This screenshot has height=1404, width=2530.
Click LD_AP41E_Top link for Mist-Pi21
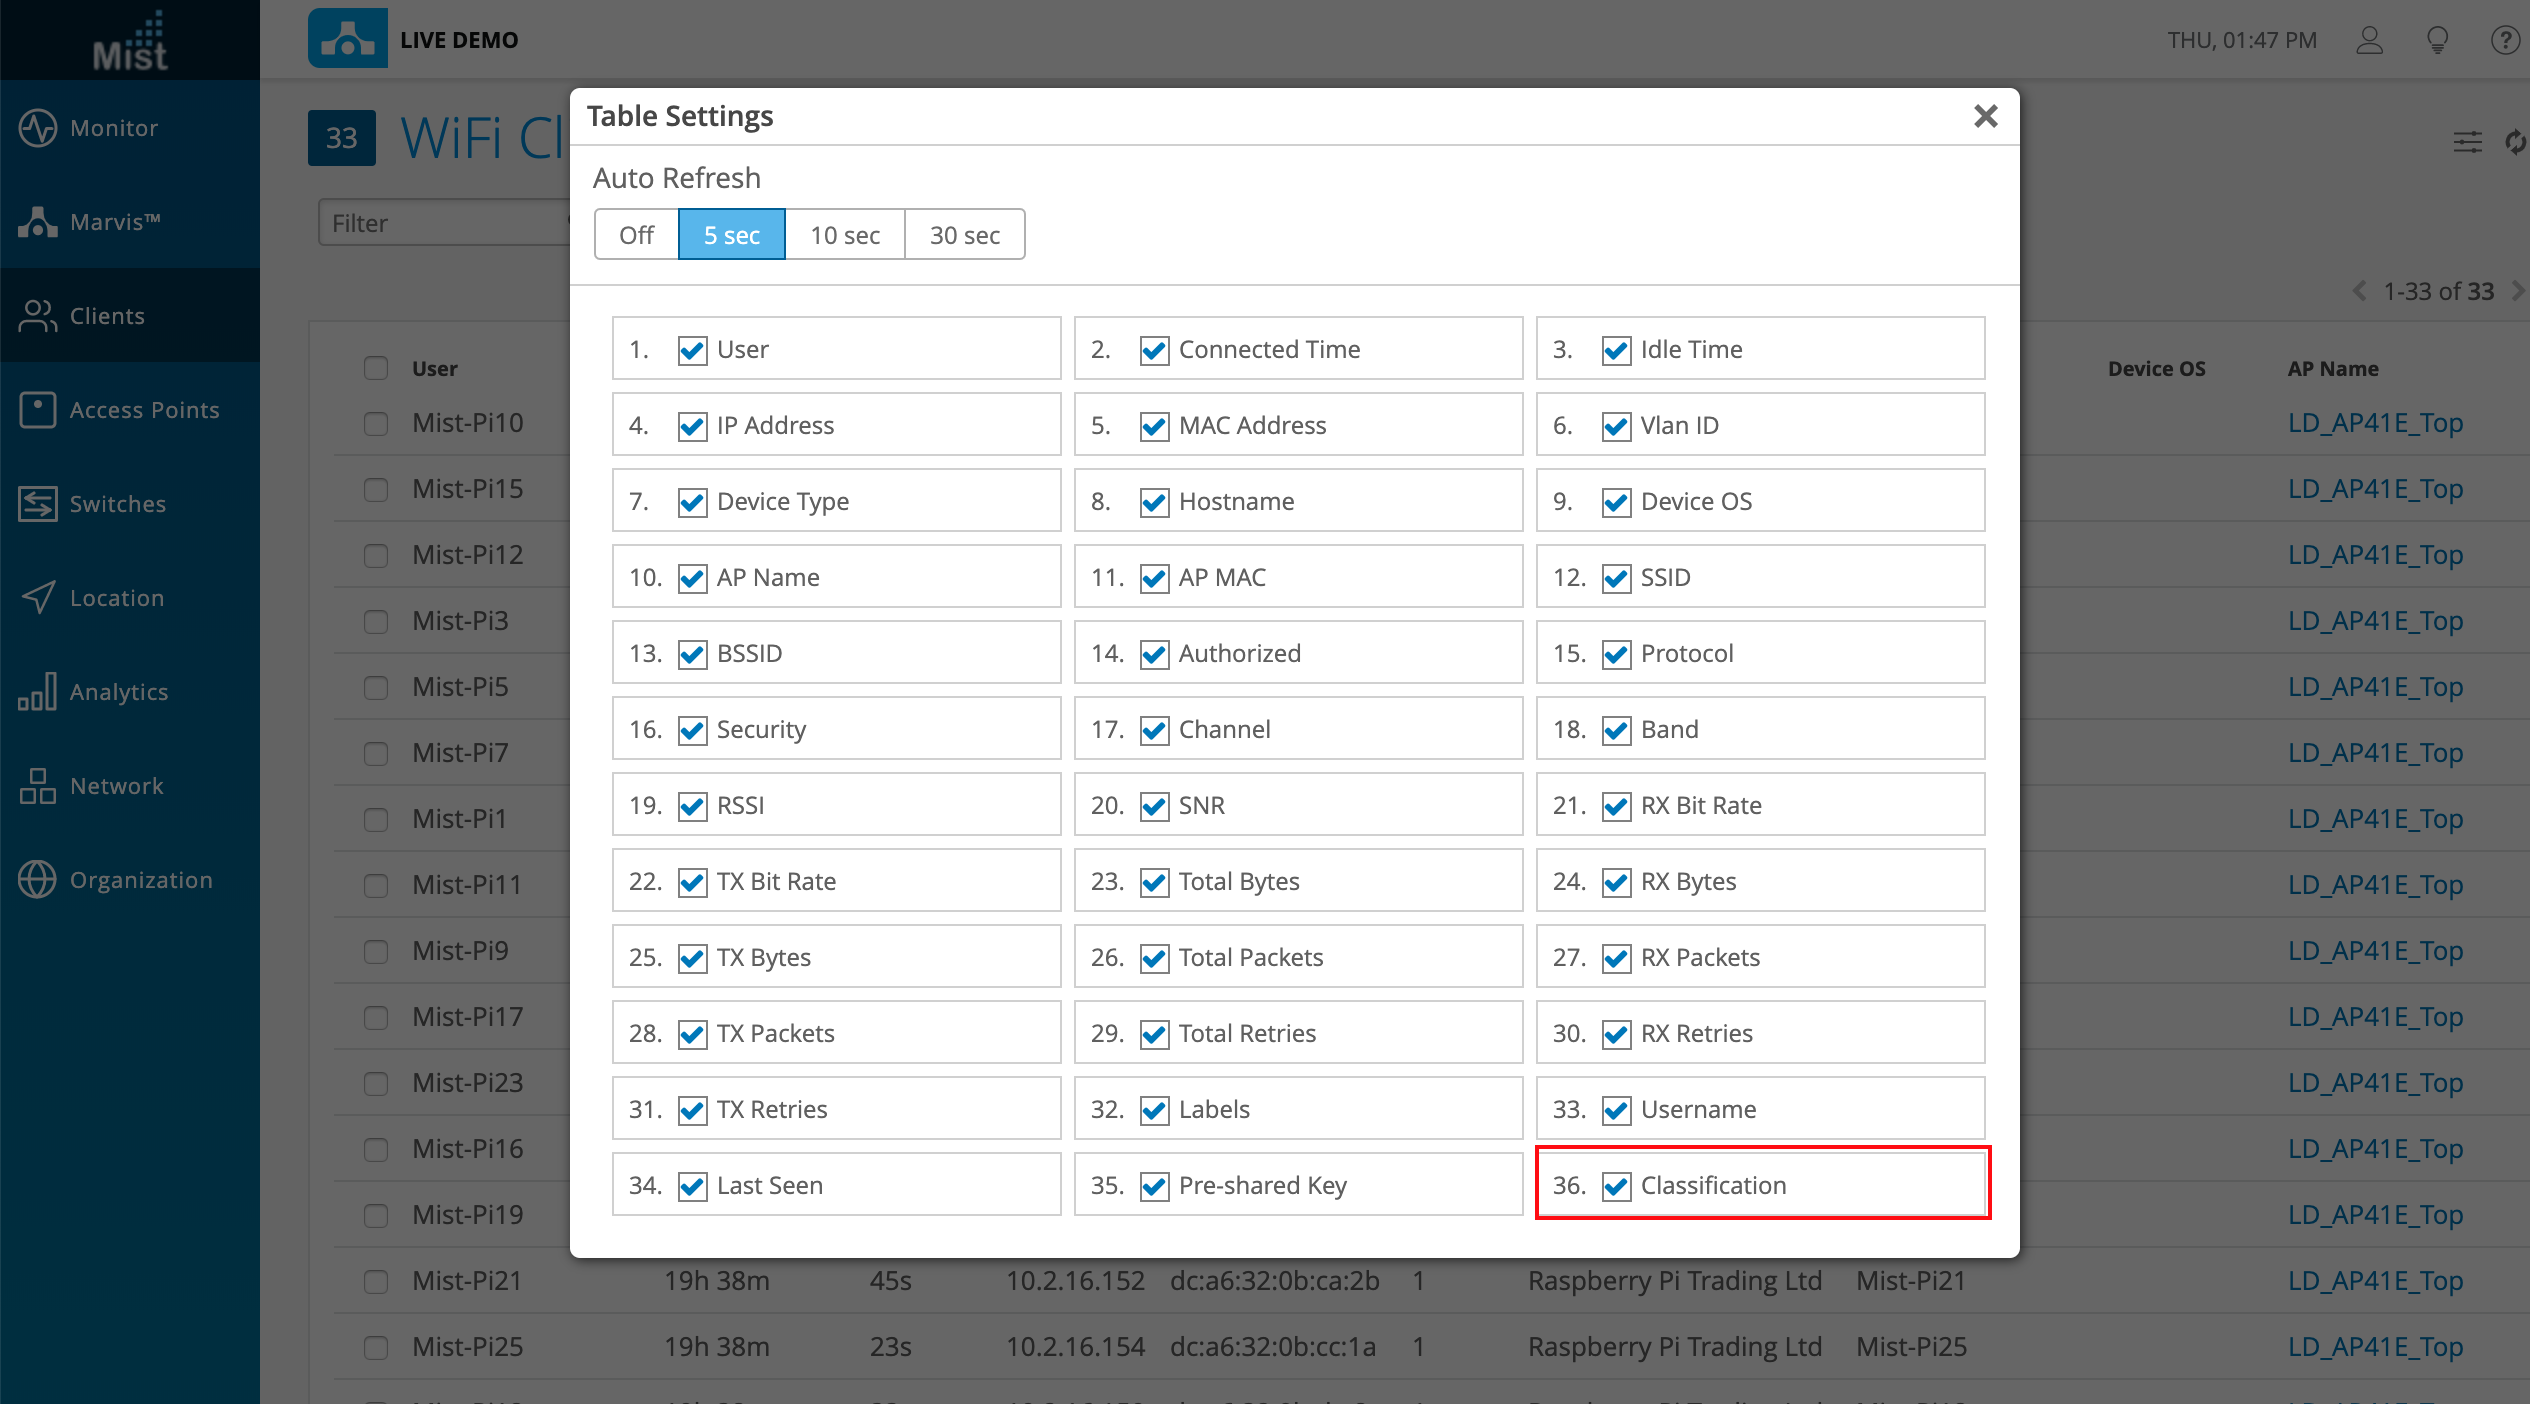[x=2375, y=1281]
